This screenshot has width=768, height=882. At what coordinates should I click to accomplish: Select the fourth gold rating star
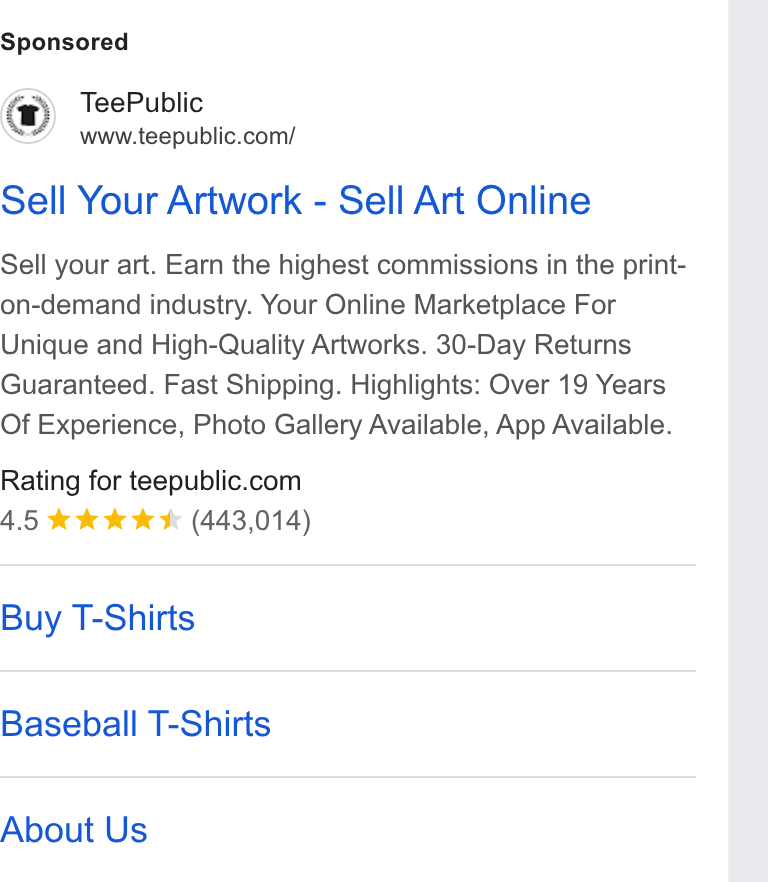pos(143,520)
